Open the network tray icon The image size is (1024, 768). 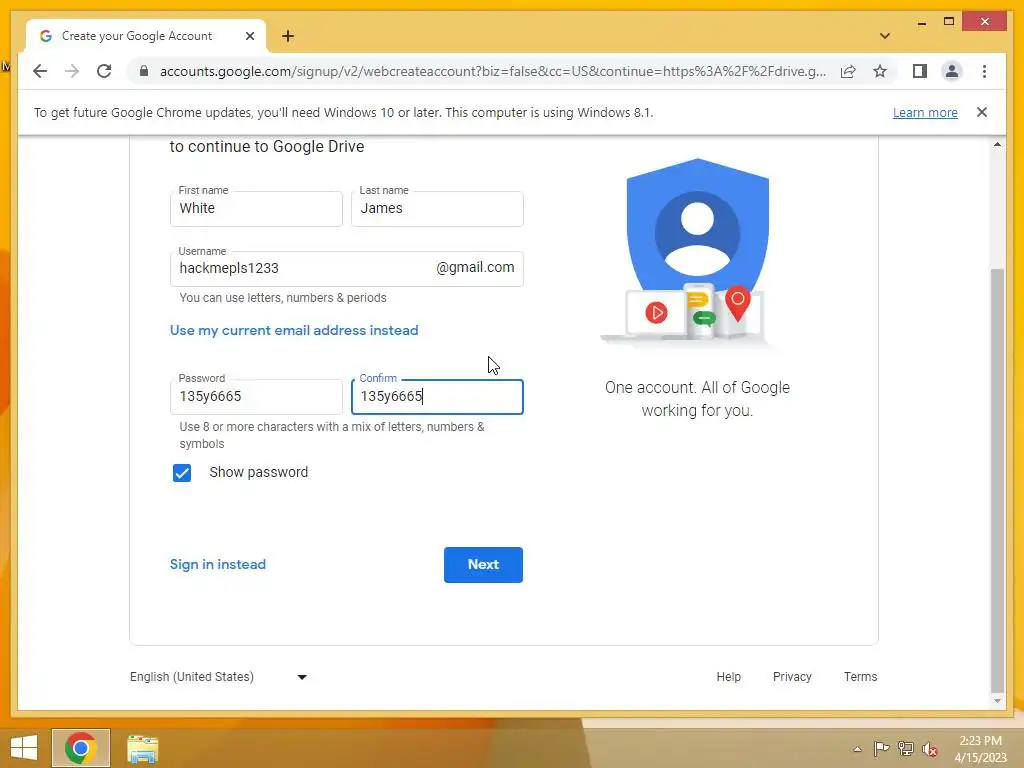(906, 749)
